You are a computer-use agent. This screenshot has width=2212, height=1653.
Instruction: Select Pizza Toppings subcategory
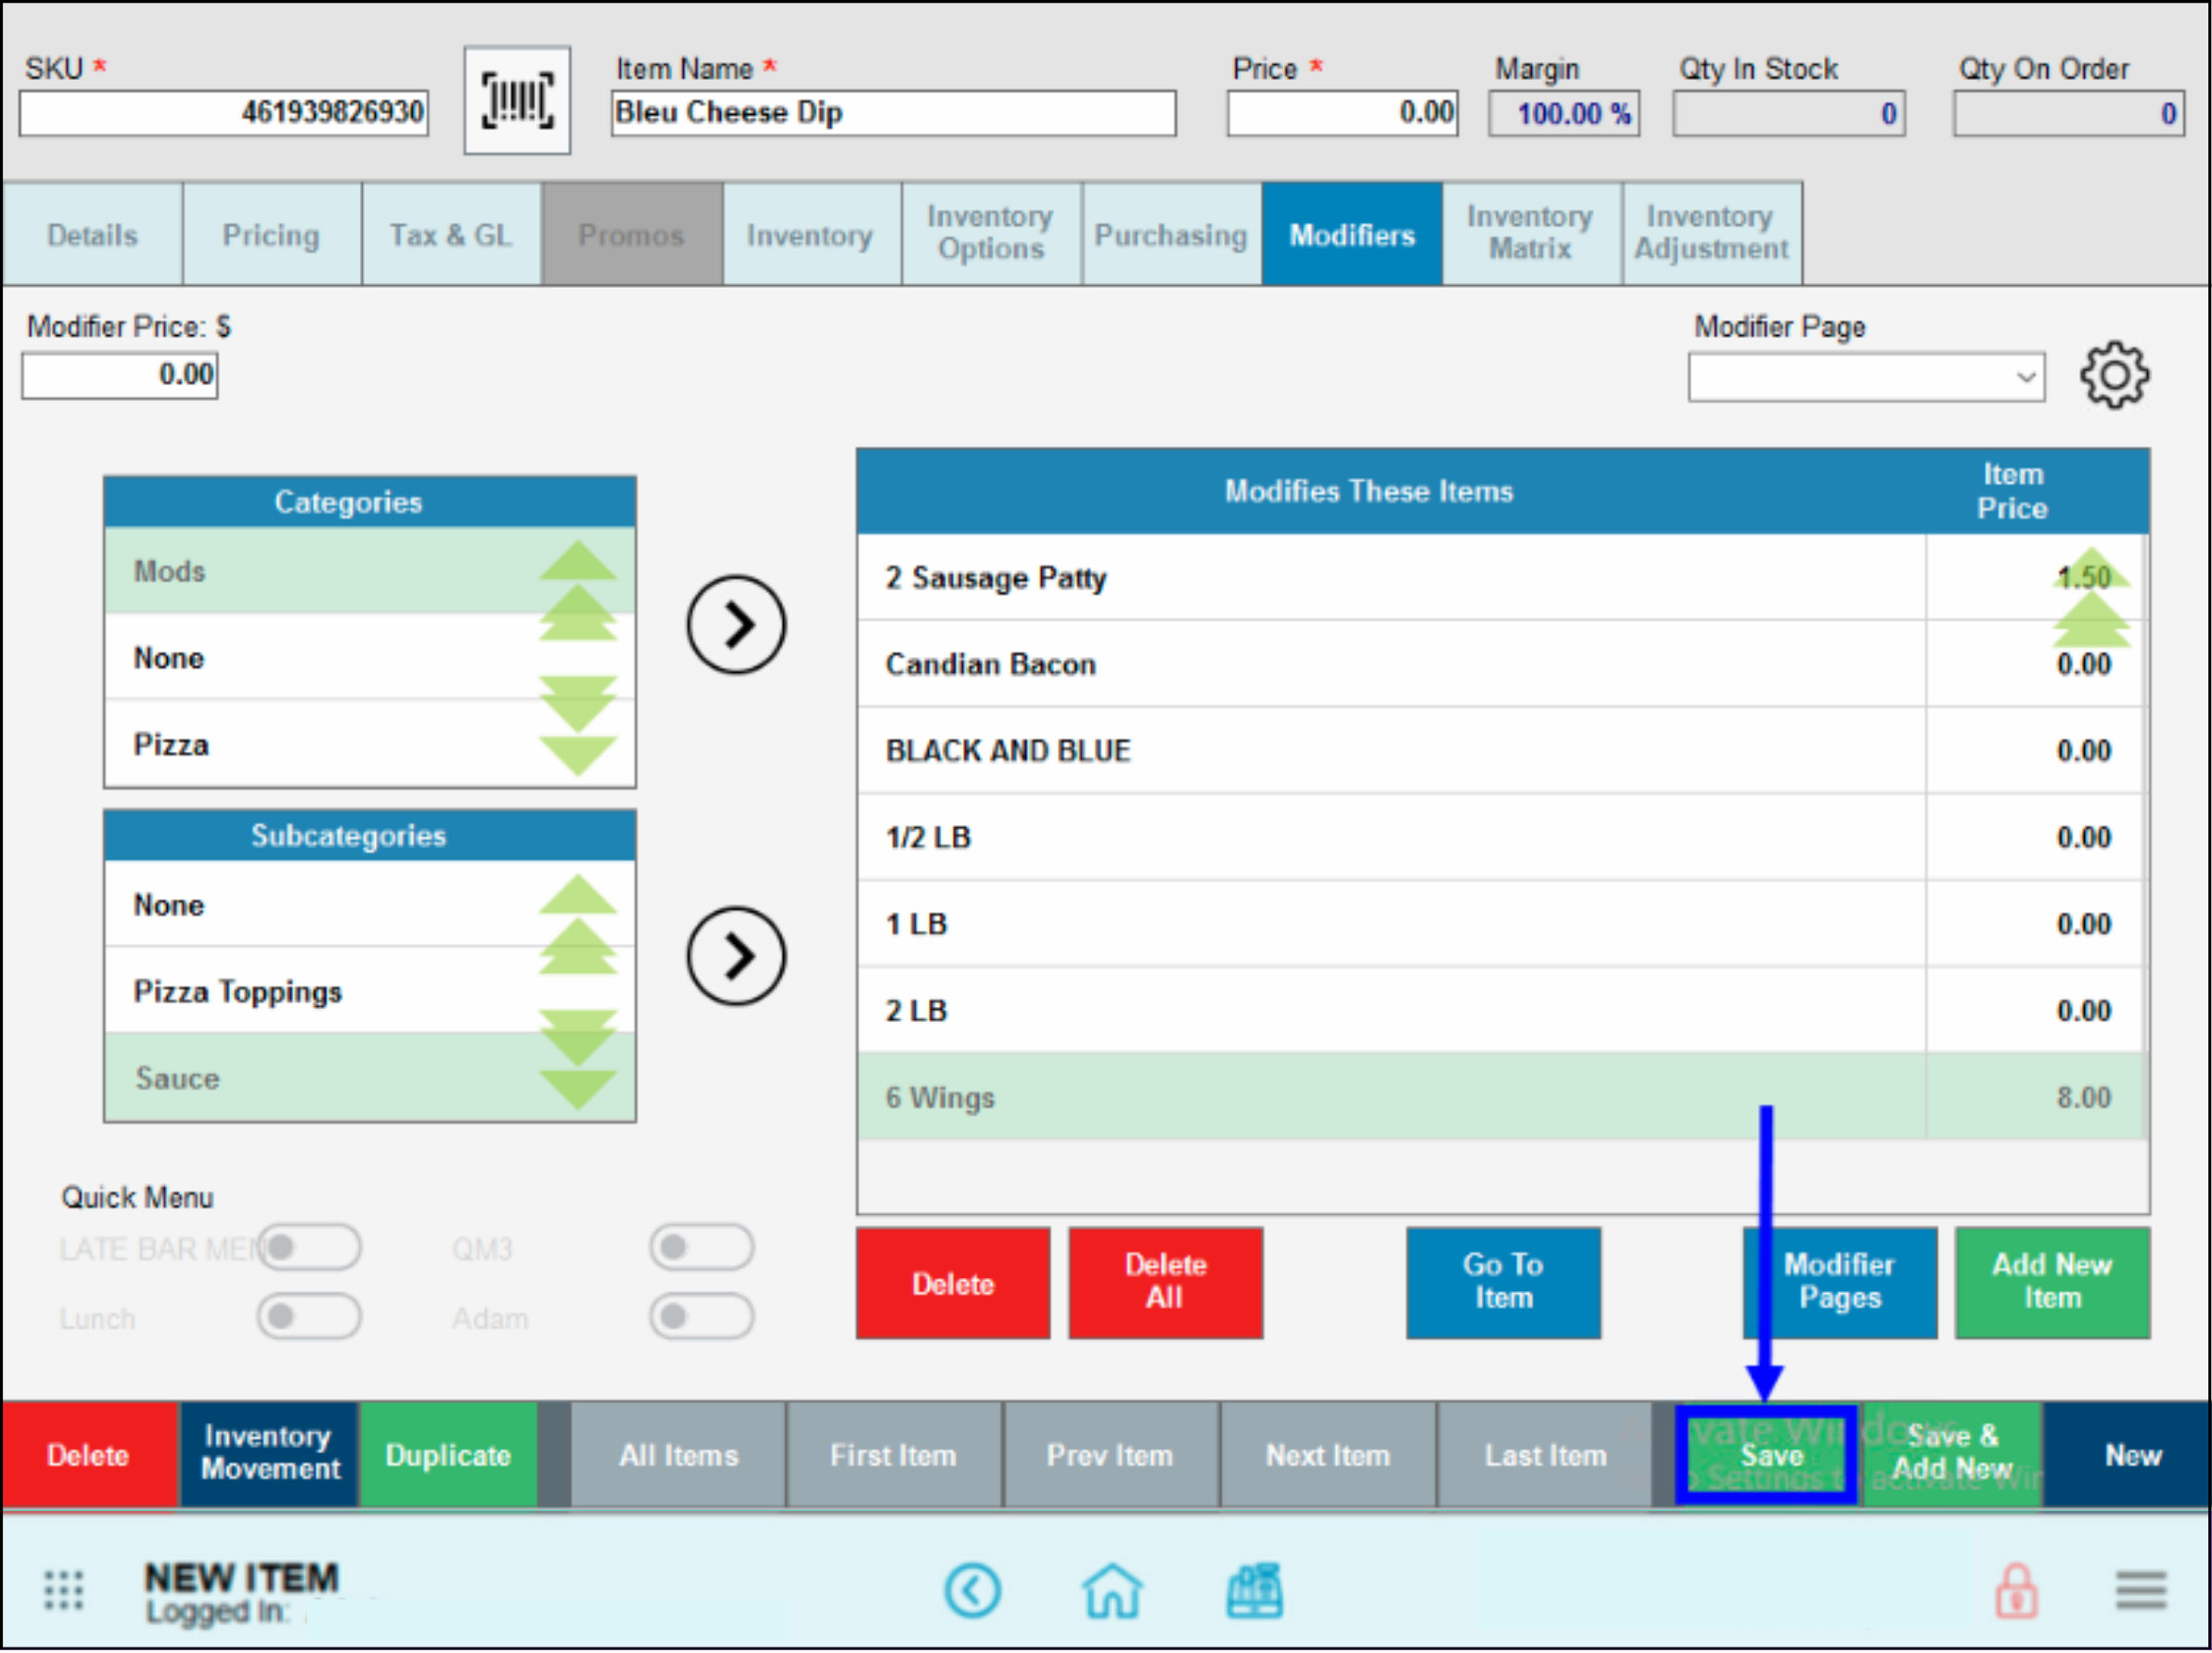(x=370, y=992)
